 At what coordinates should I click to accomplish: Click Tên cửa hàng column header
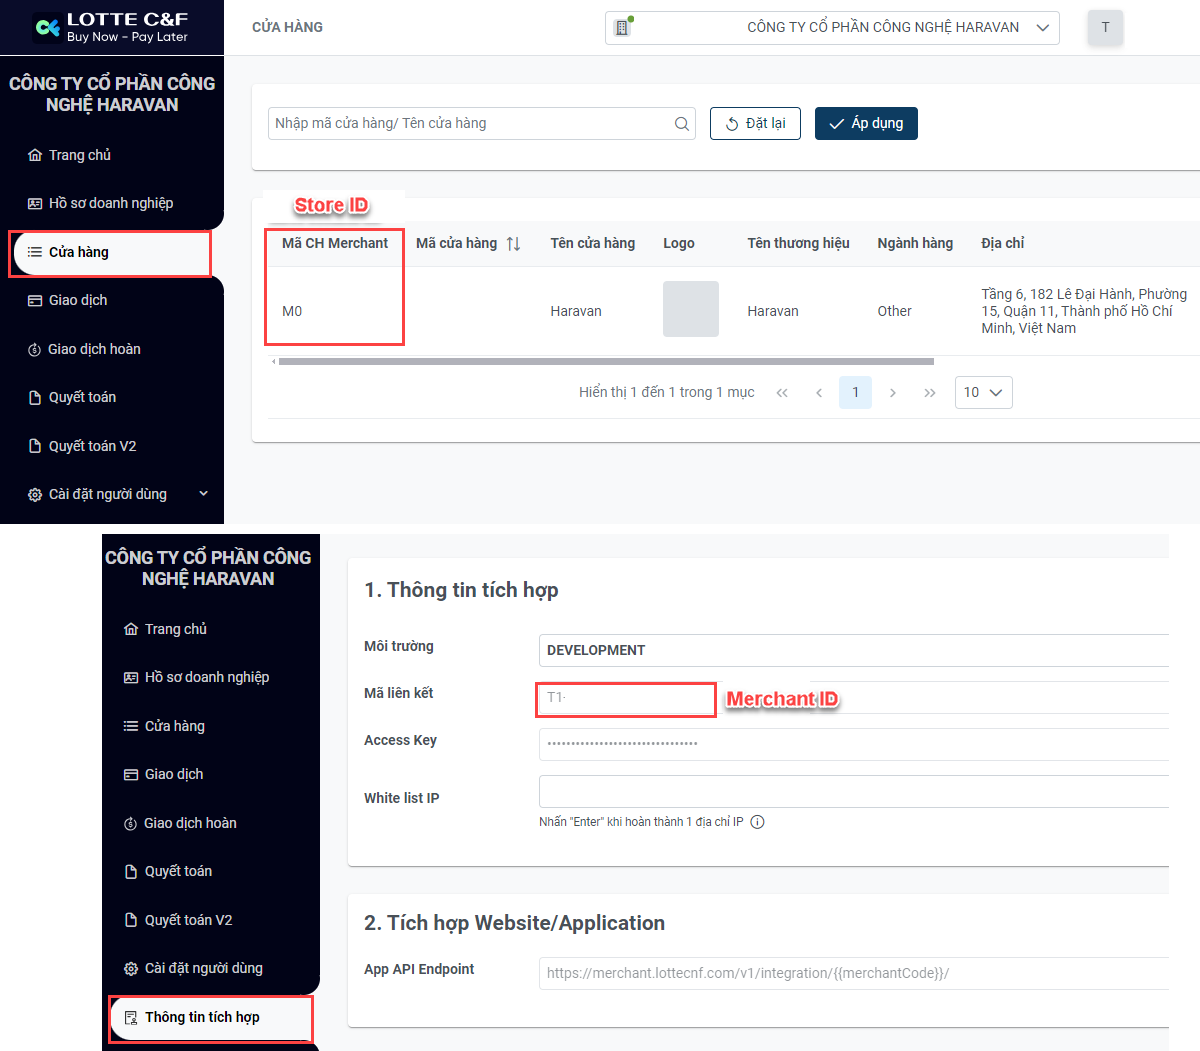pos(592,243)
